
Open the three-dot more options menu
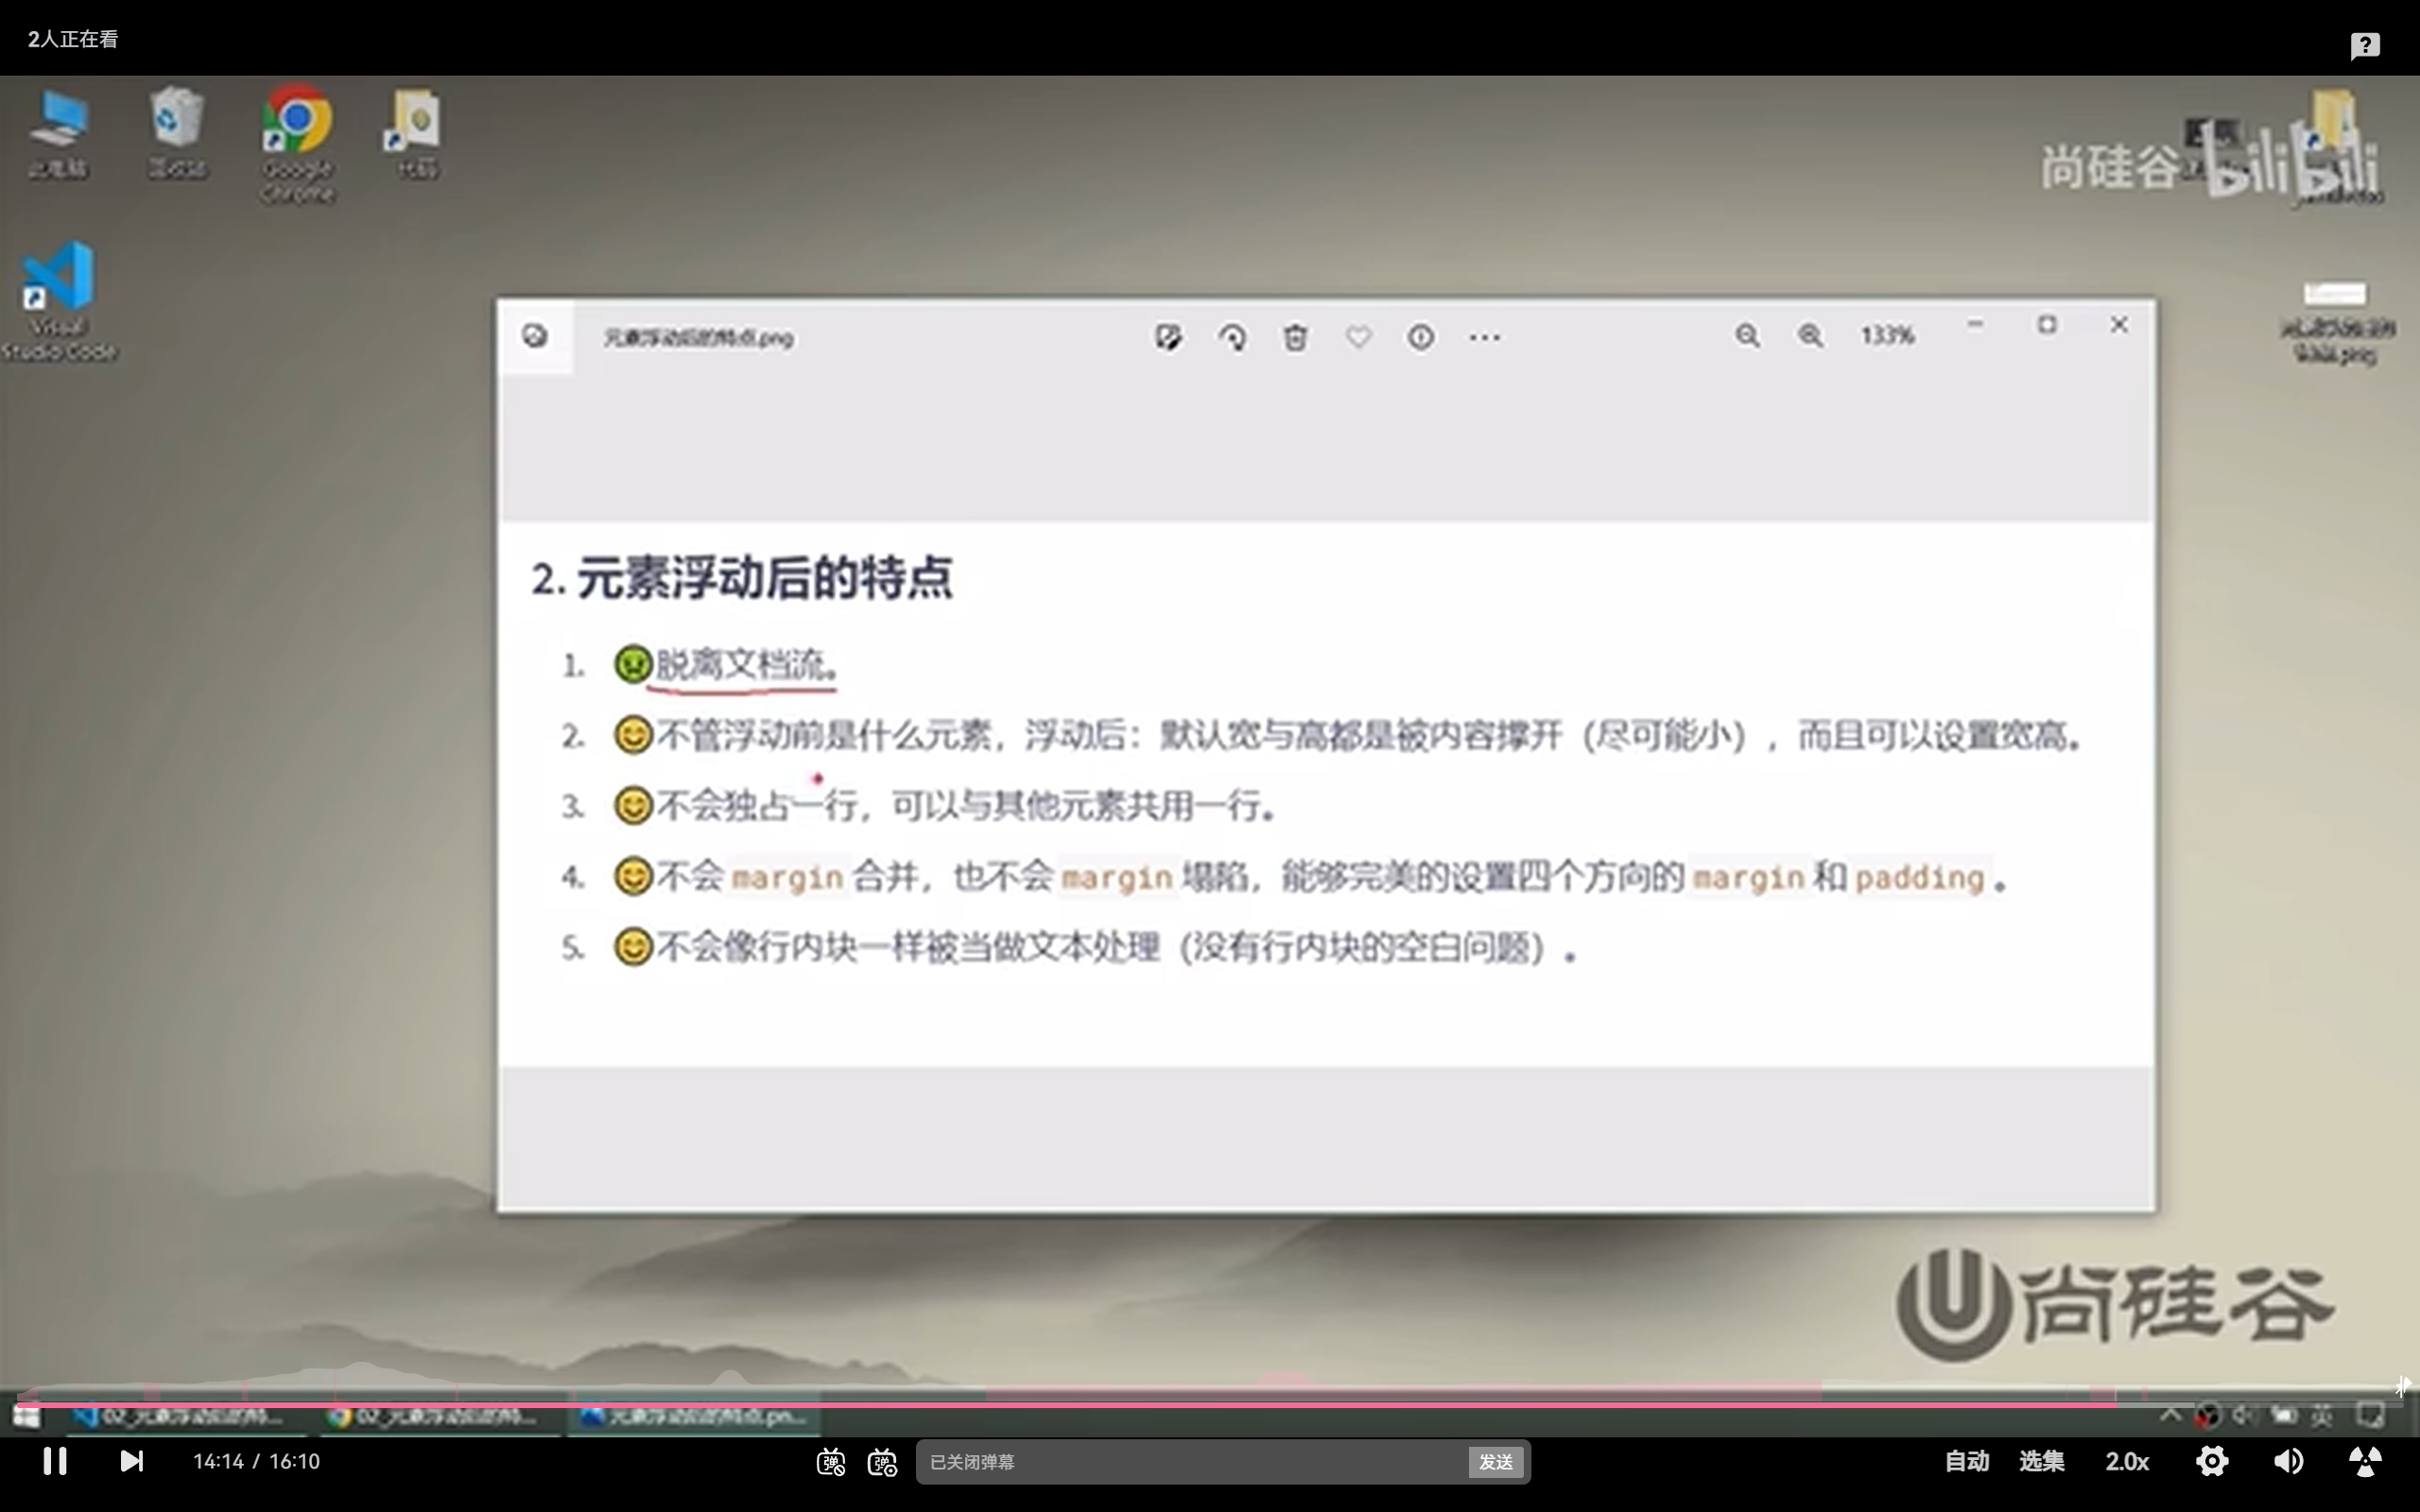point(1484,337)
